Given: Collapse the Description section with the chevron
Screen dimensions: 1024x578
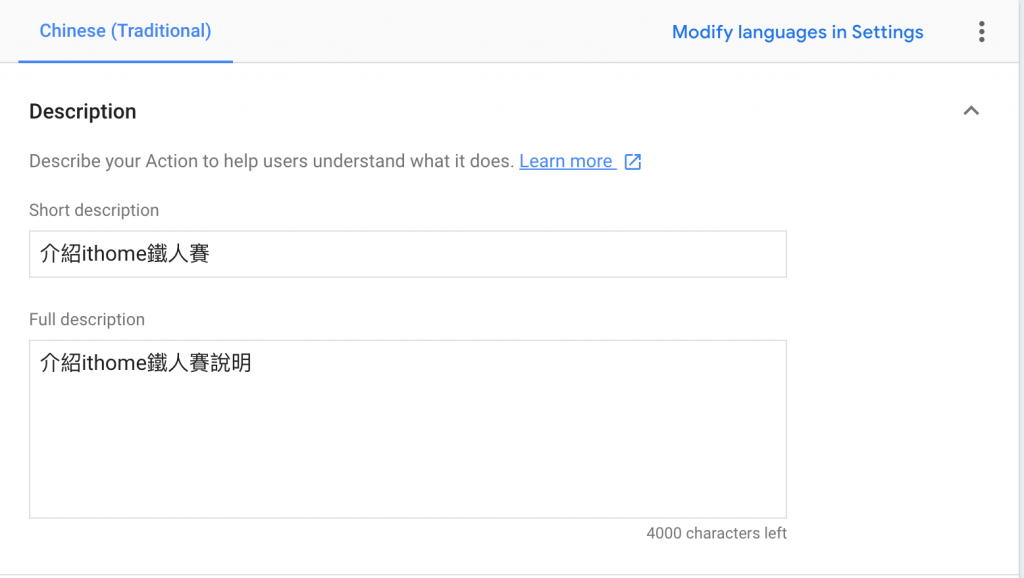Looking at the screenshot, I should pyautogui.click(x=970, y=111).
